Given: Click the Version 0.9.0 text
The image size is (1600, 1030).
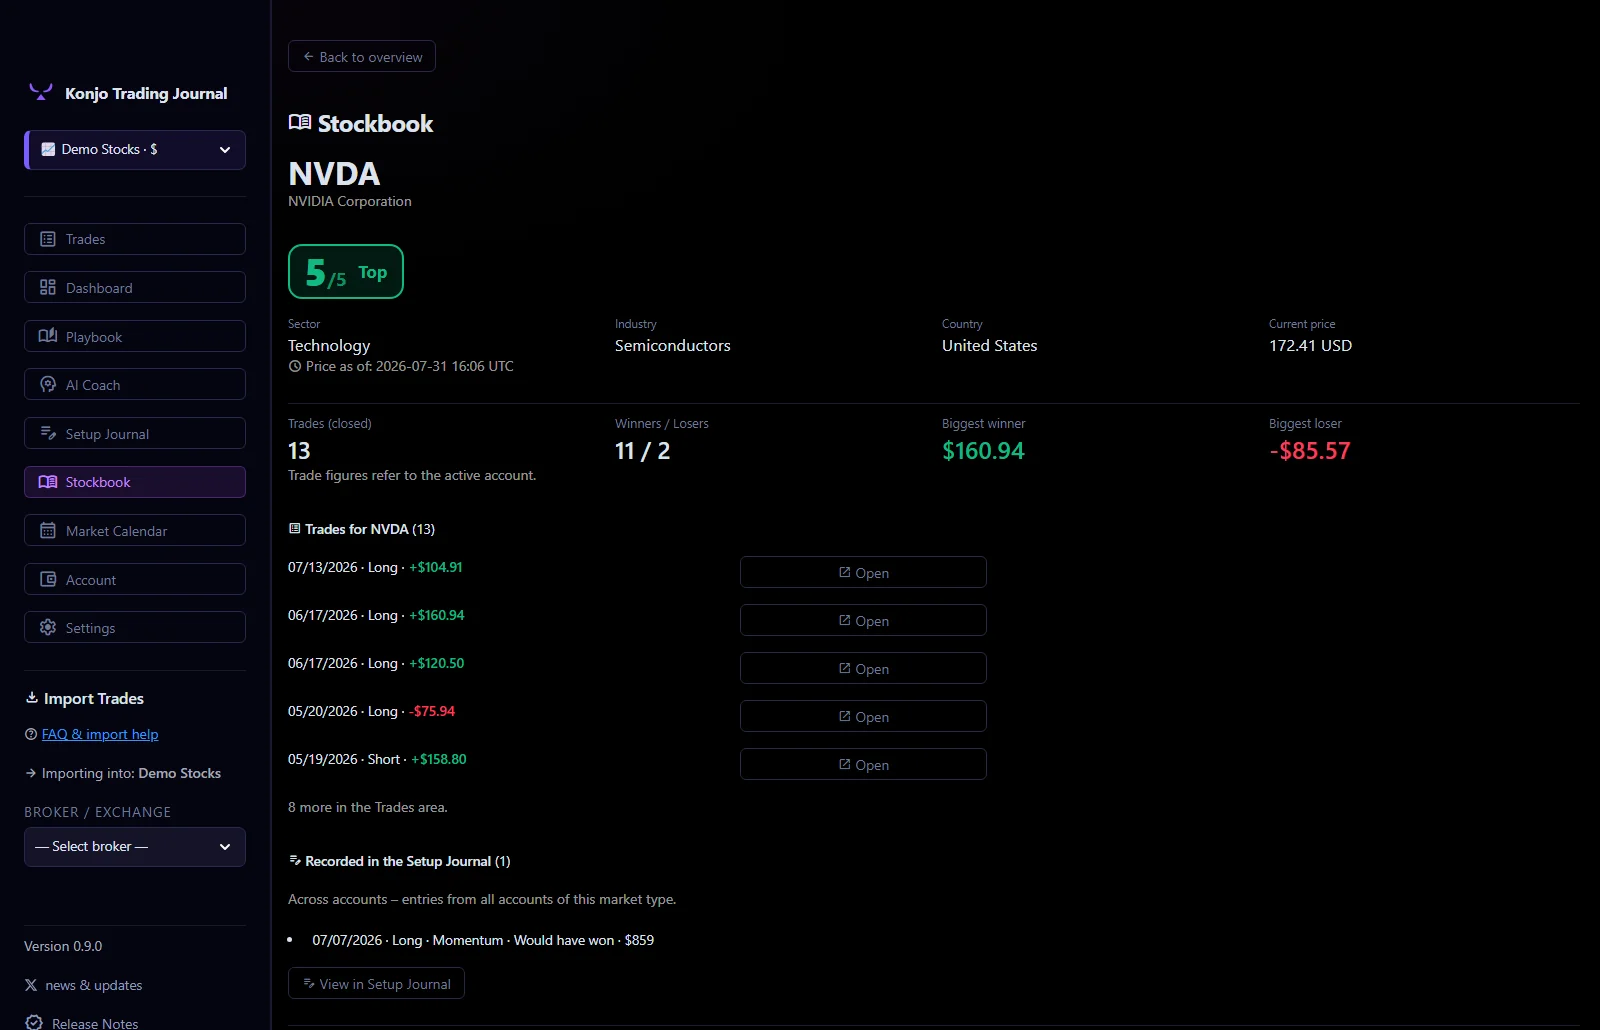Looking at the screenshot, I should (x=63, y=946).
